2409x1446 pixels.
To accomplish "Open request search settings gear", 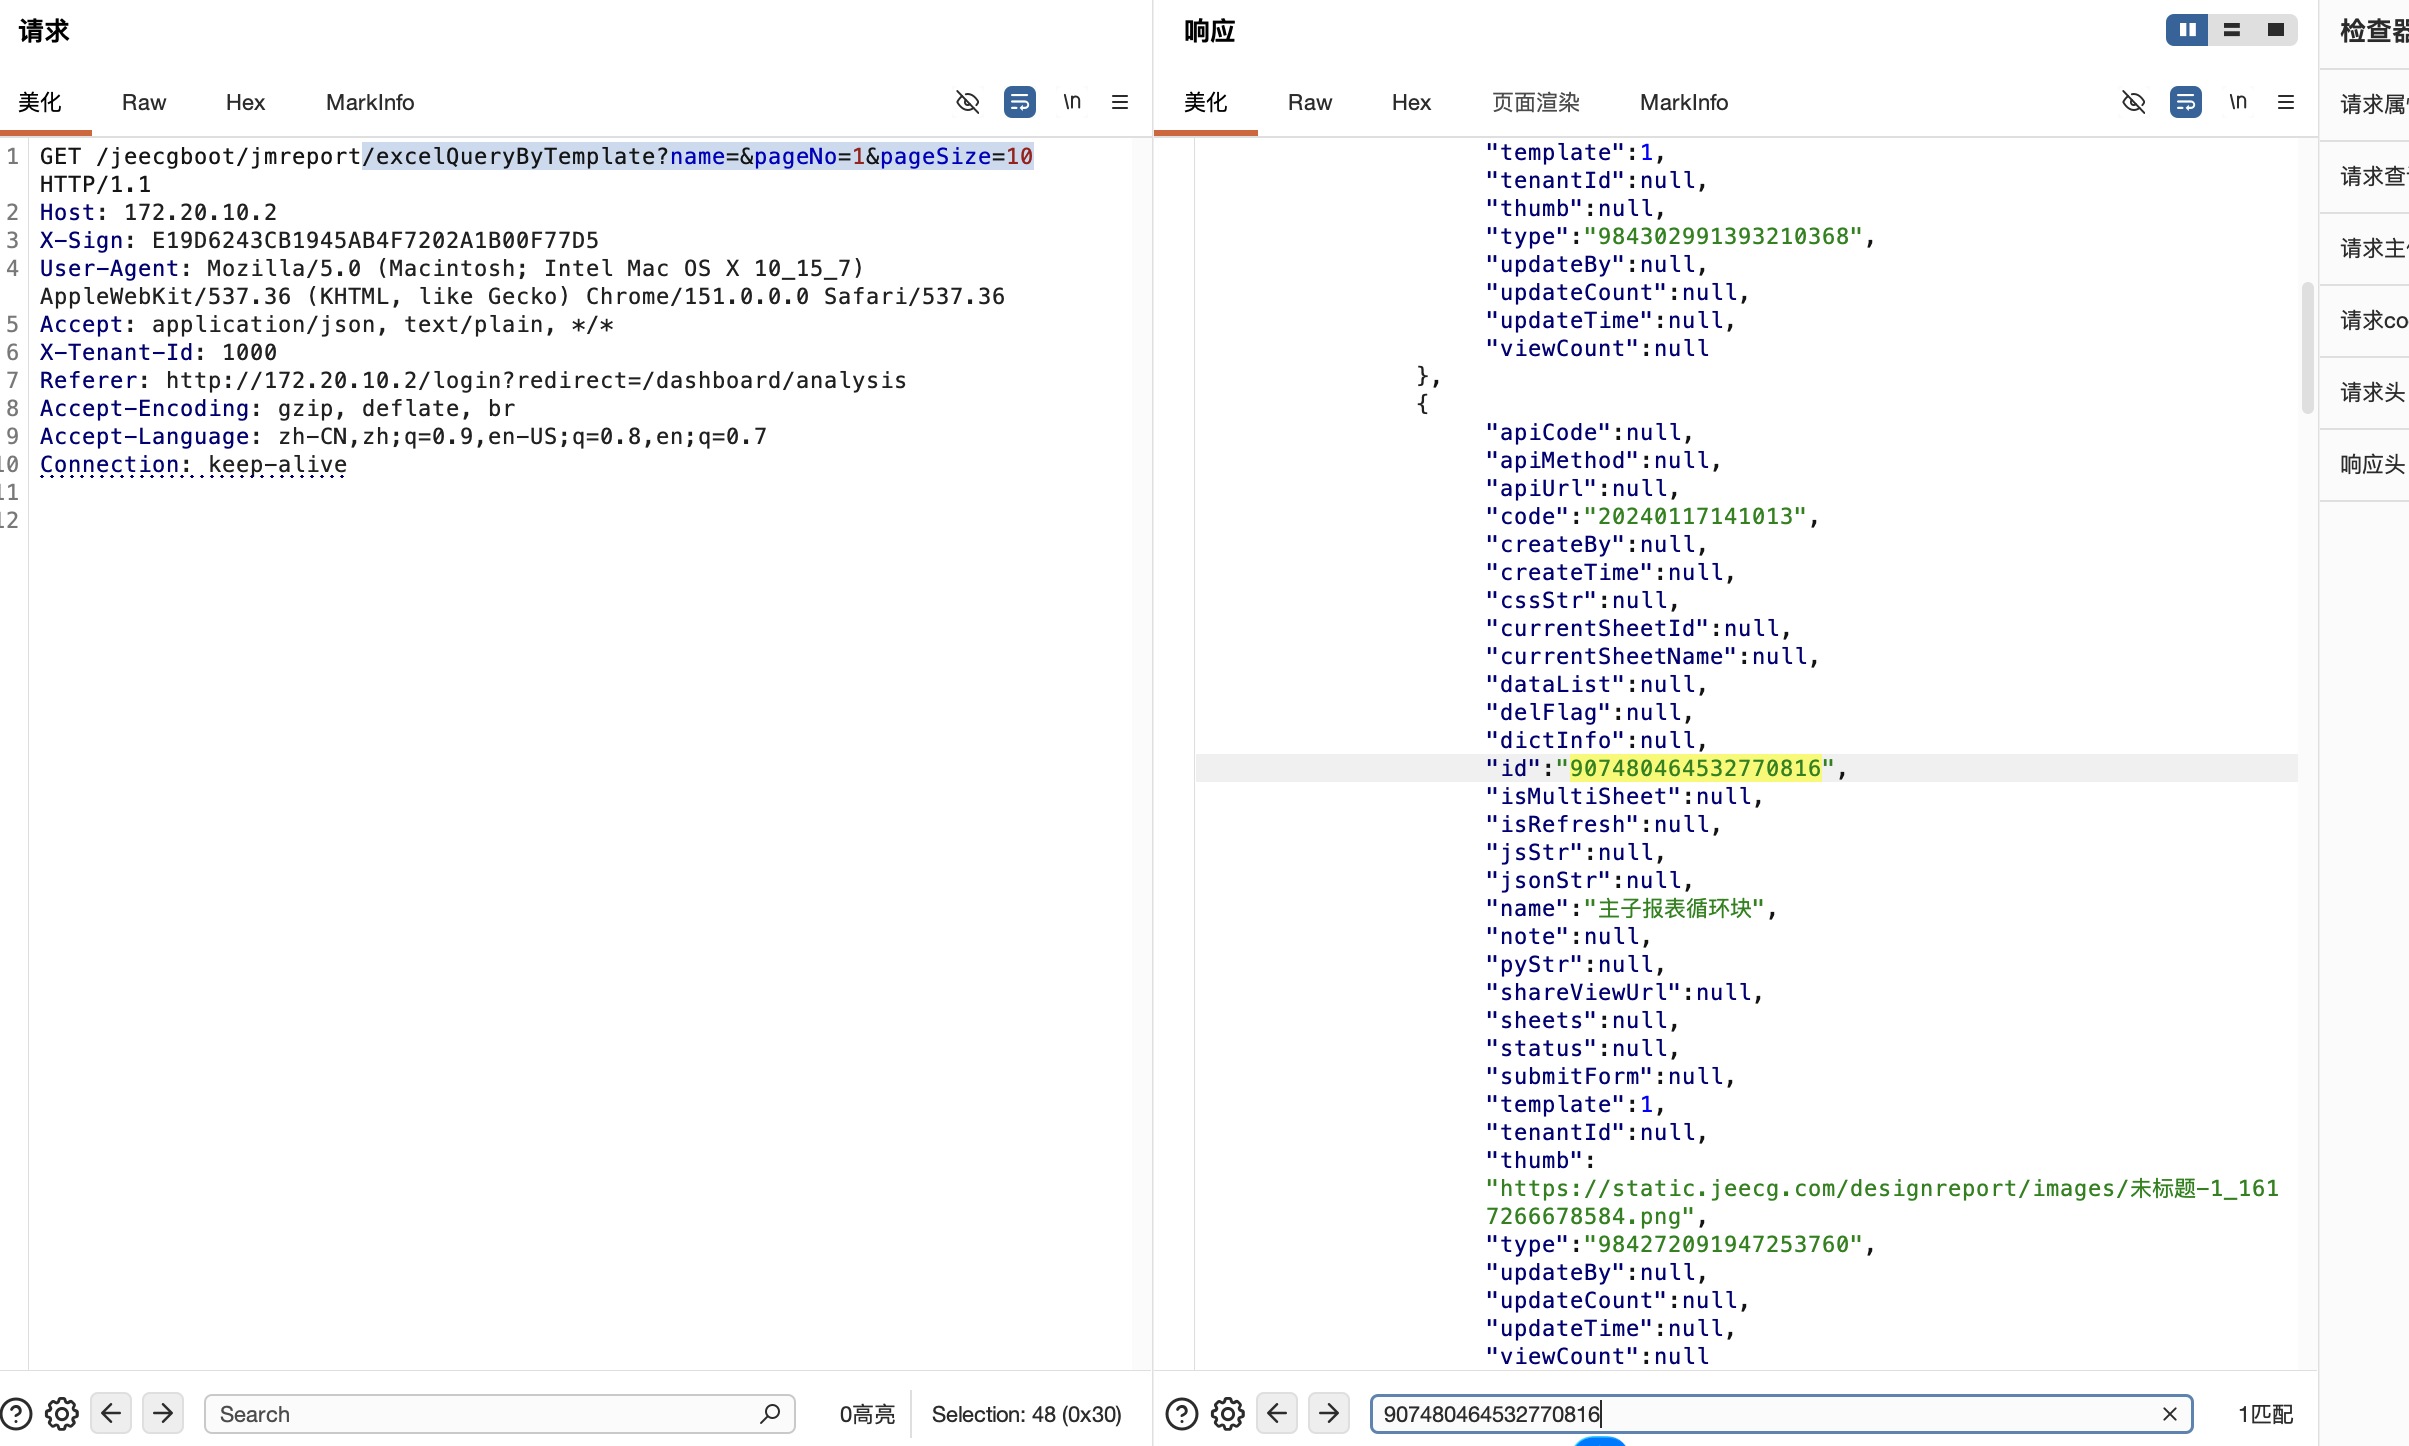I will click(62, 1414).
